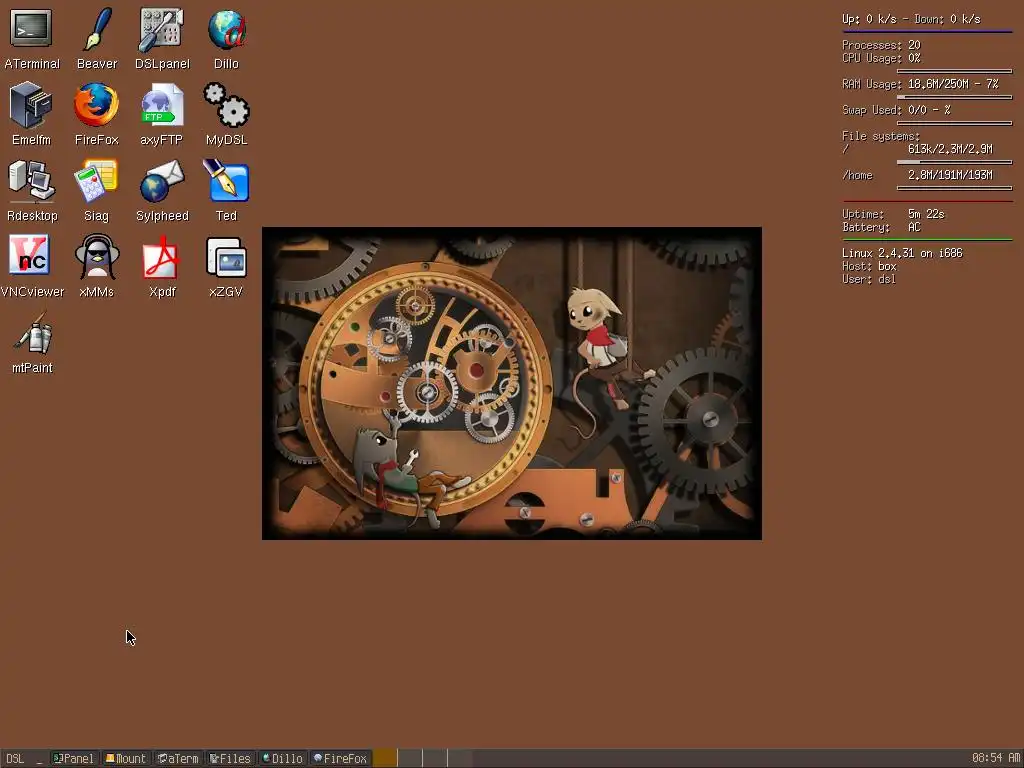This screenshot has height=768, width=1024.
Task: Click the Panel taskbar launcher
Action: click(74, 758)
